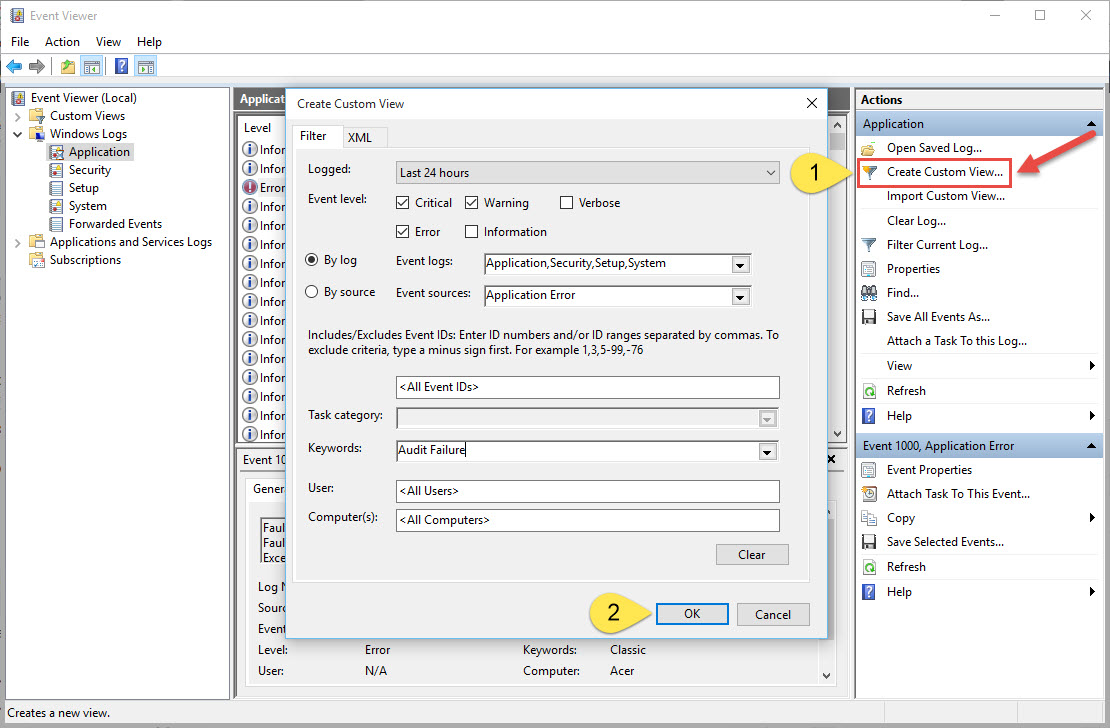
Task: Click the Refresh icon under Application actions
Action: [x=869, y=390]
